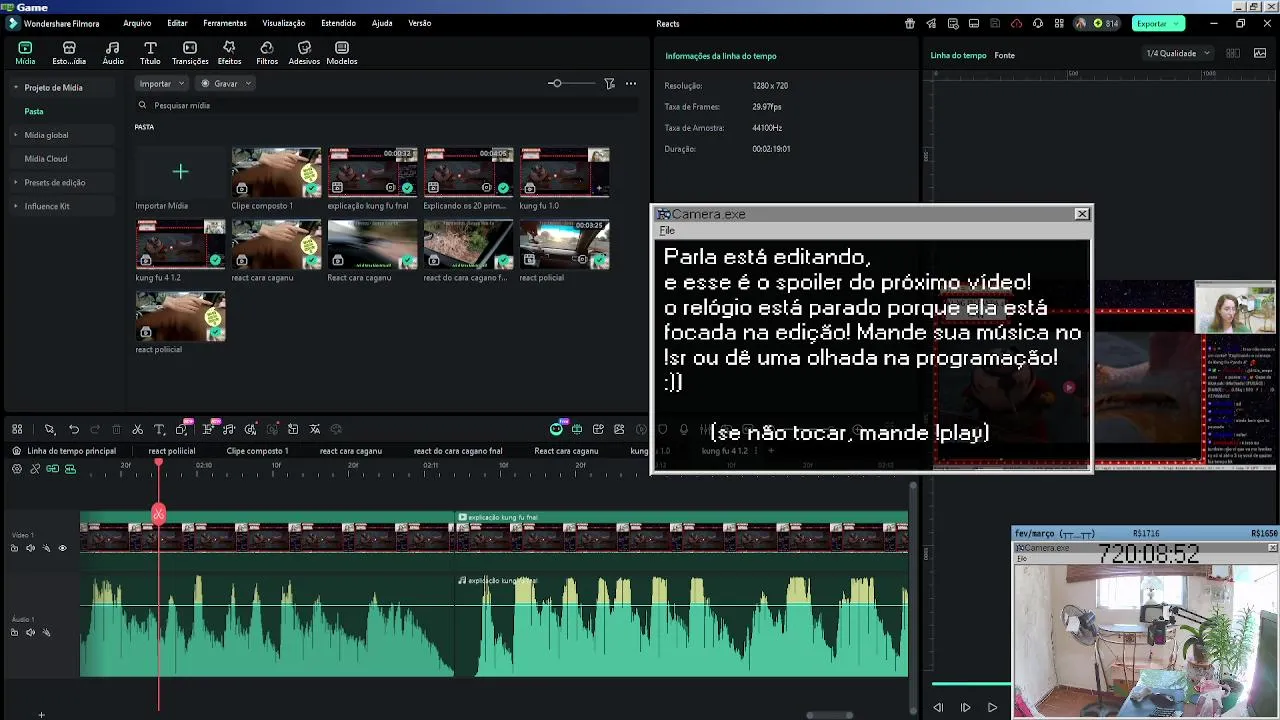Click the user credits 814 badge
Image resolution: width=1280 pixels, height=720 pixels.
tap(1106, 23)
